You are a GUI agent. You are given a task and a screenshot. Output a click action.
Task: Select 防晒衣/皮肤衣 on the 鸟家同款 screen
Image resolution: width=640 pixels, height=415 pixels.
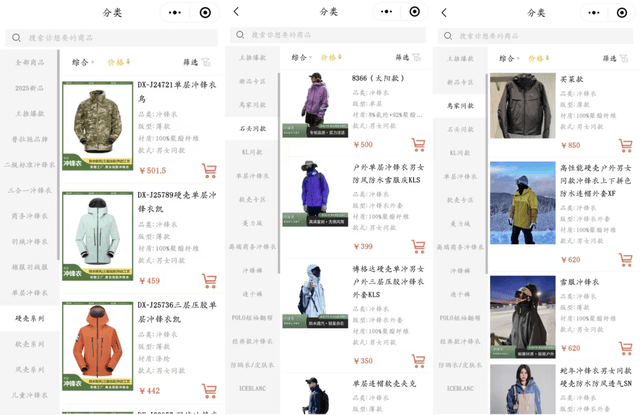460,365
